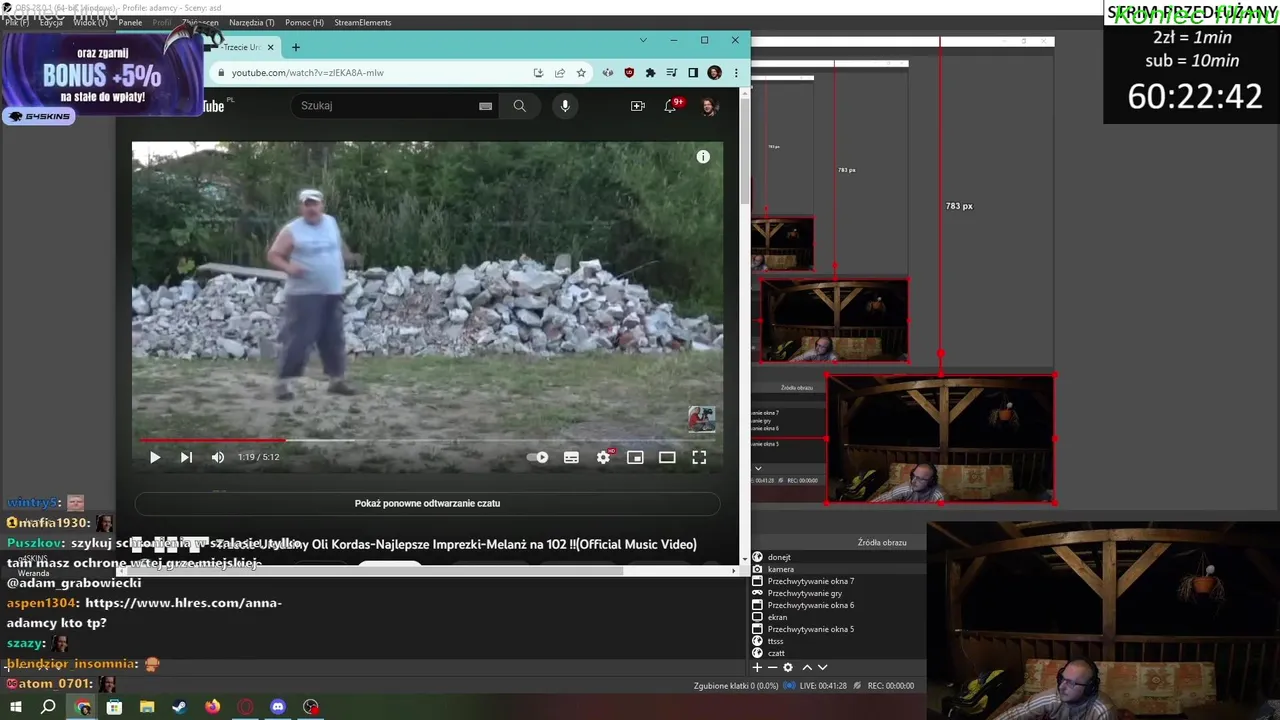Open Chrome extensions puzzle icon
This screenshot has width=1280, height=720.
650,73
